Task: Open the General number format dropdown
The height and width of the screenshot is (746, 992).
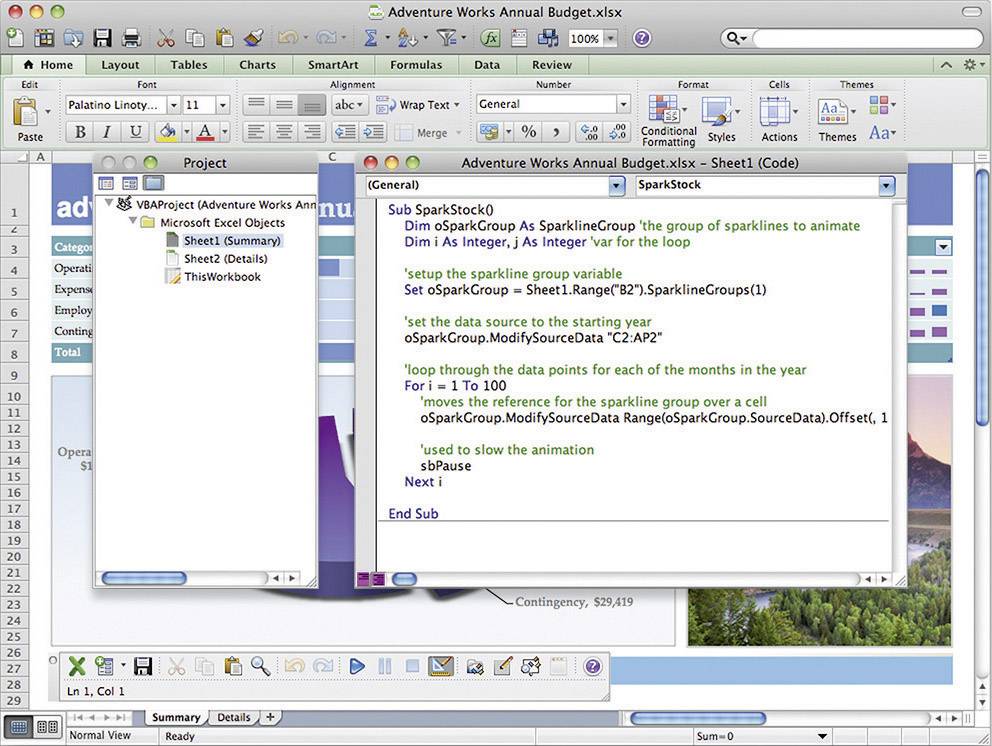Action: 623,104
